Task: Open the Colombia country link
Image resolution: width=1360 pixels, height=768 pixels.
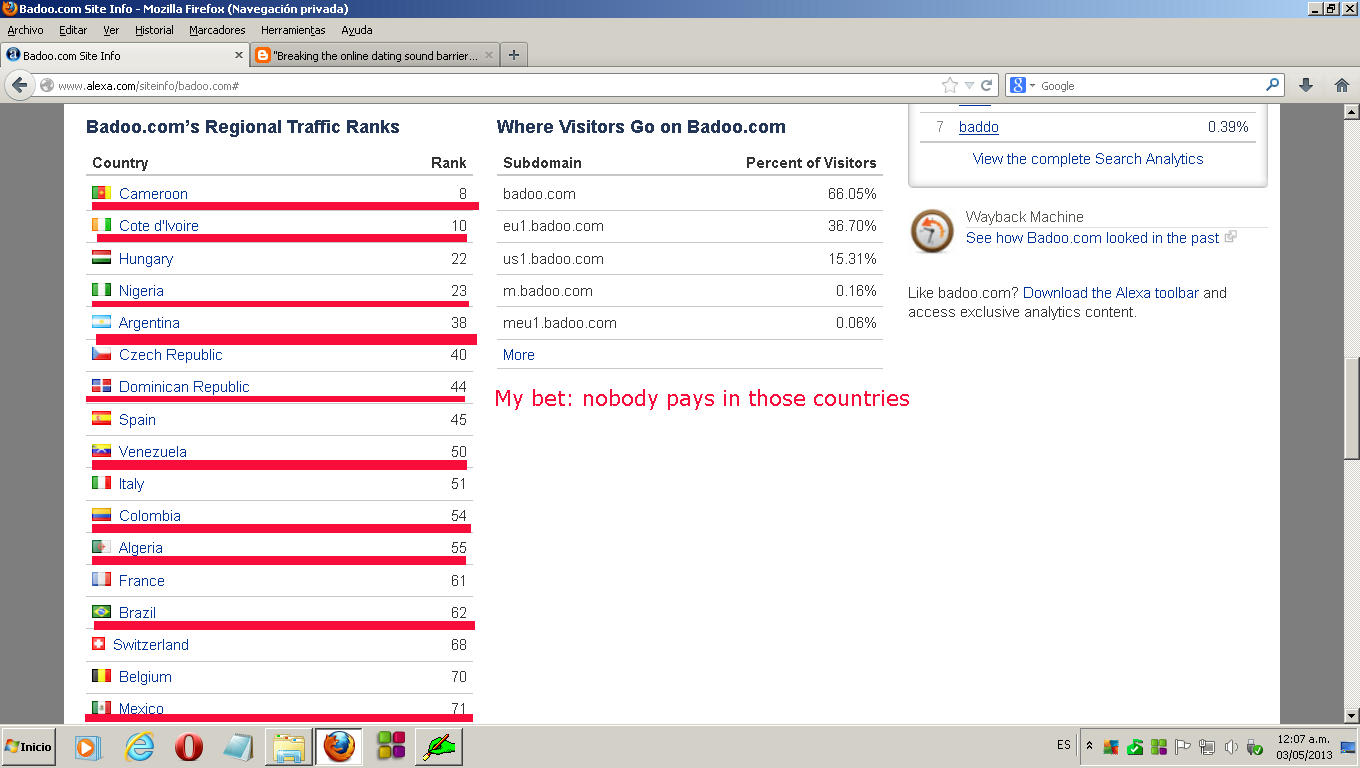Action: pos(149,516)
